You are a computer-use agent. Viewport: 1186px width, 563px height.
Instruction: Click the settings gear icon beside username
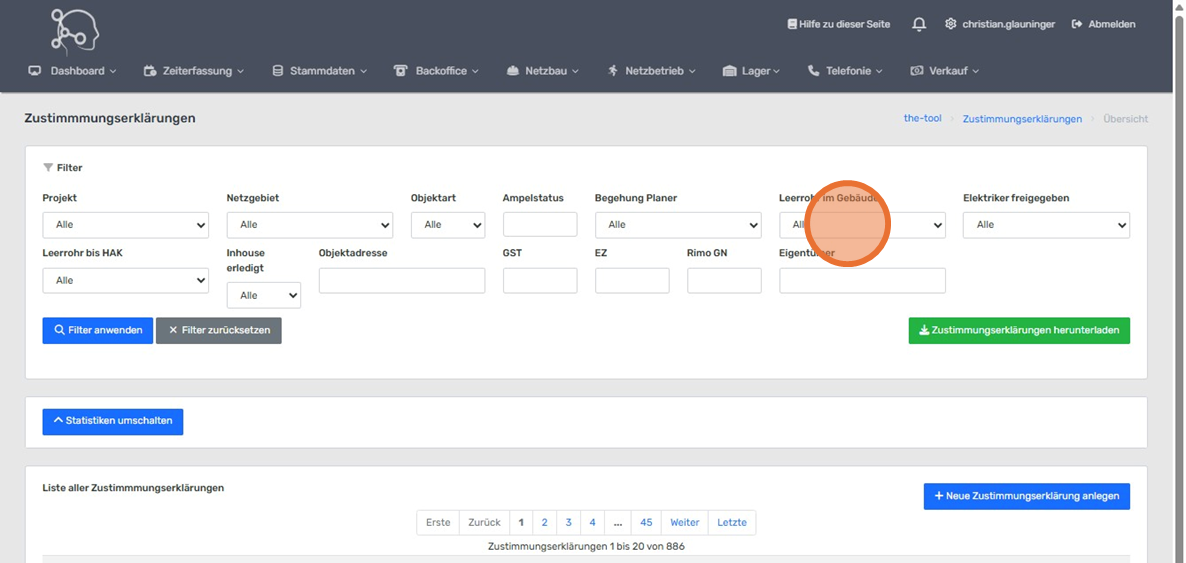(950, 24)
